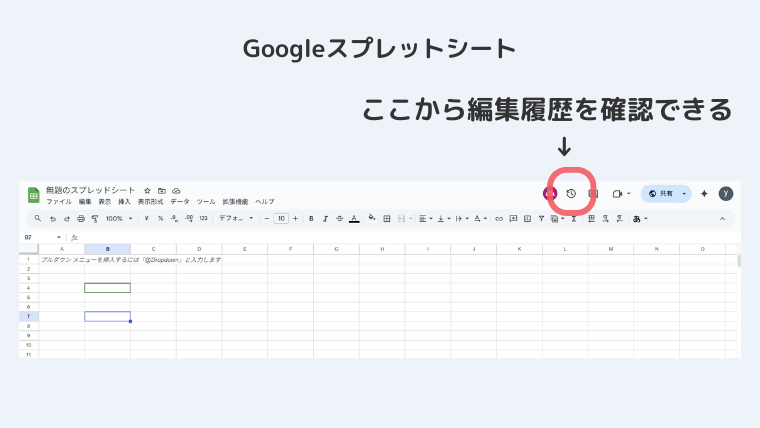The height and width of the screenshot is (428, 760).
Task: Open the 表示形式 menu
Action: point(150,202)
